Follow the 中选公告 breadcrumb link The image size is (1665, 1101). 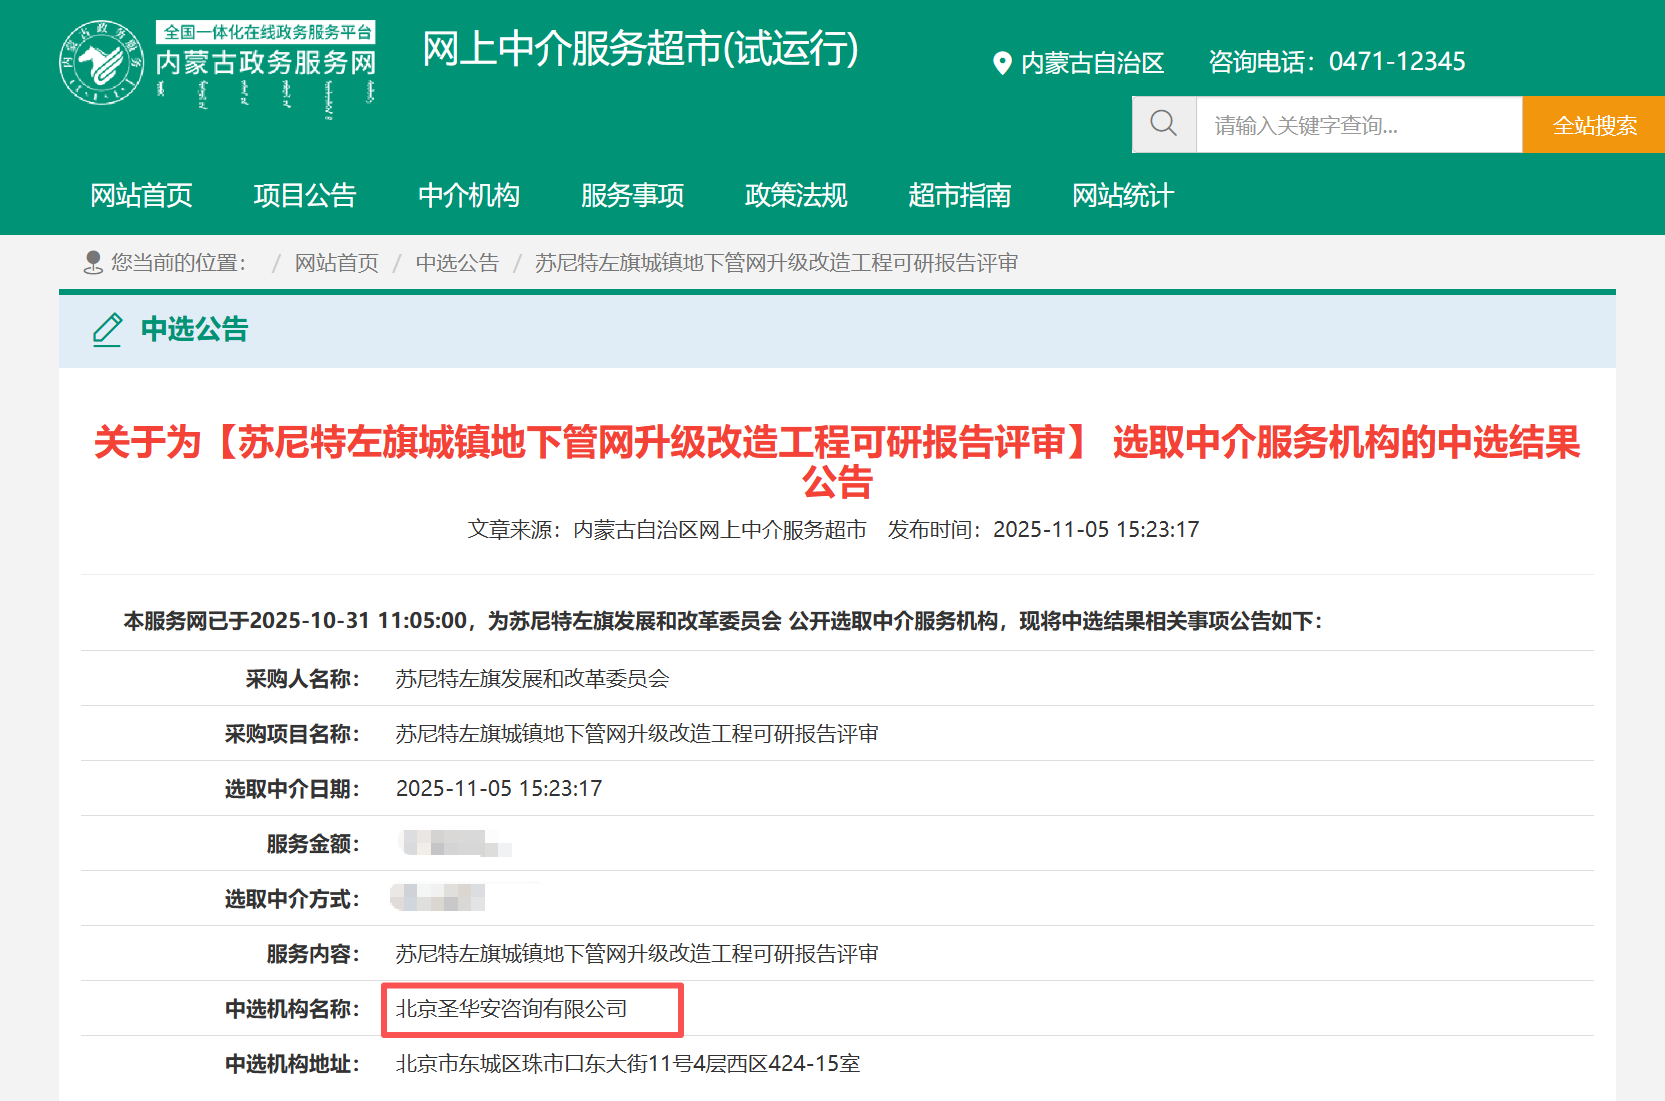(458, 262)
